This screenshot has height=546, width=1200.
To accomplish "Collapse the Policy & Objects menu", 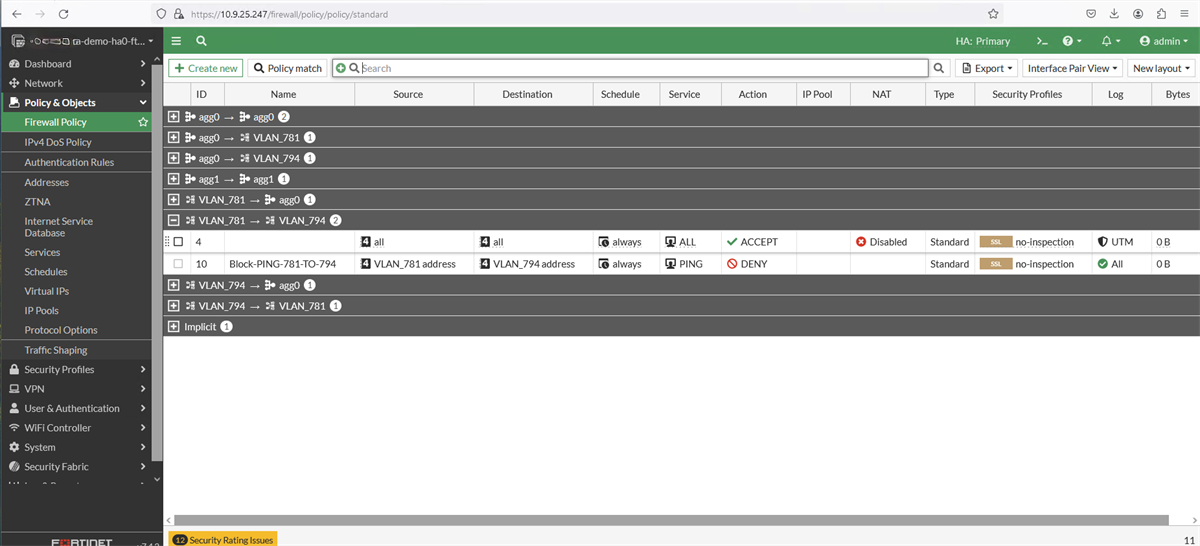I will [76, 102].
